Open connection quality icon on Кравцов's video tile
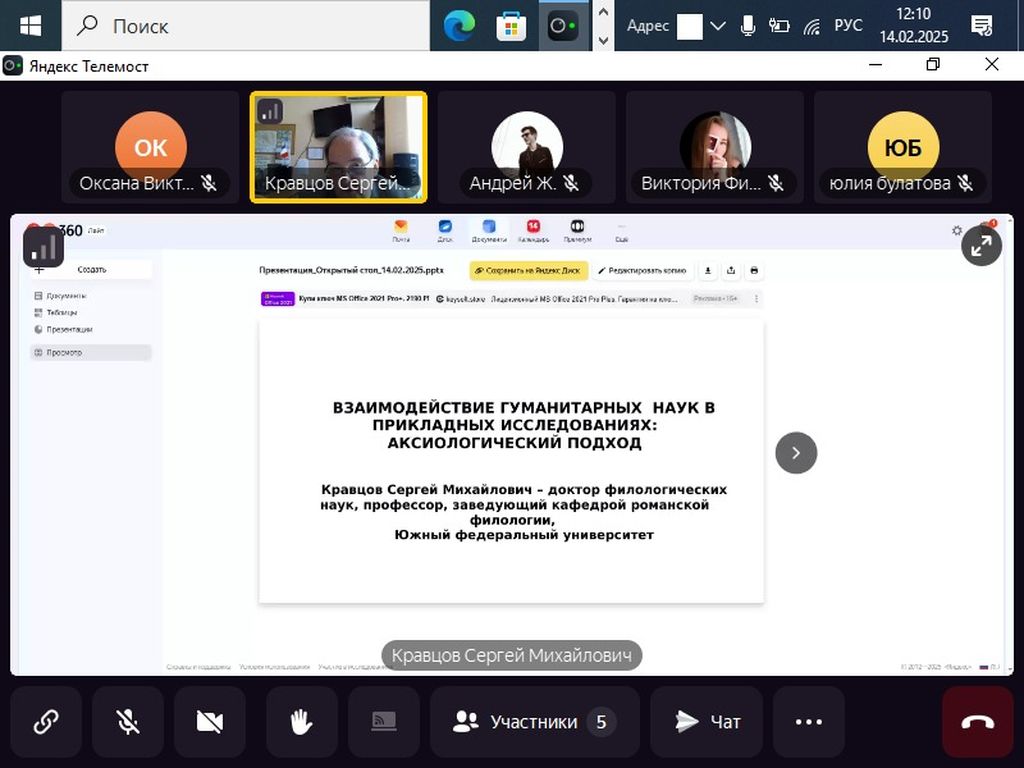The height and width of the screenshot is (768, 1024). [x=270, y=112]
